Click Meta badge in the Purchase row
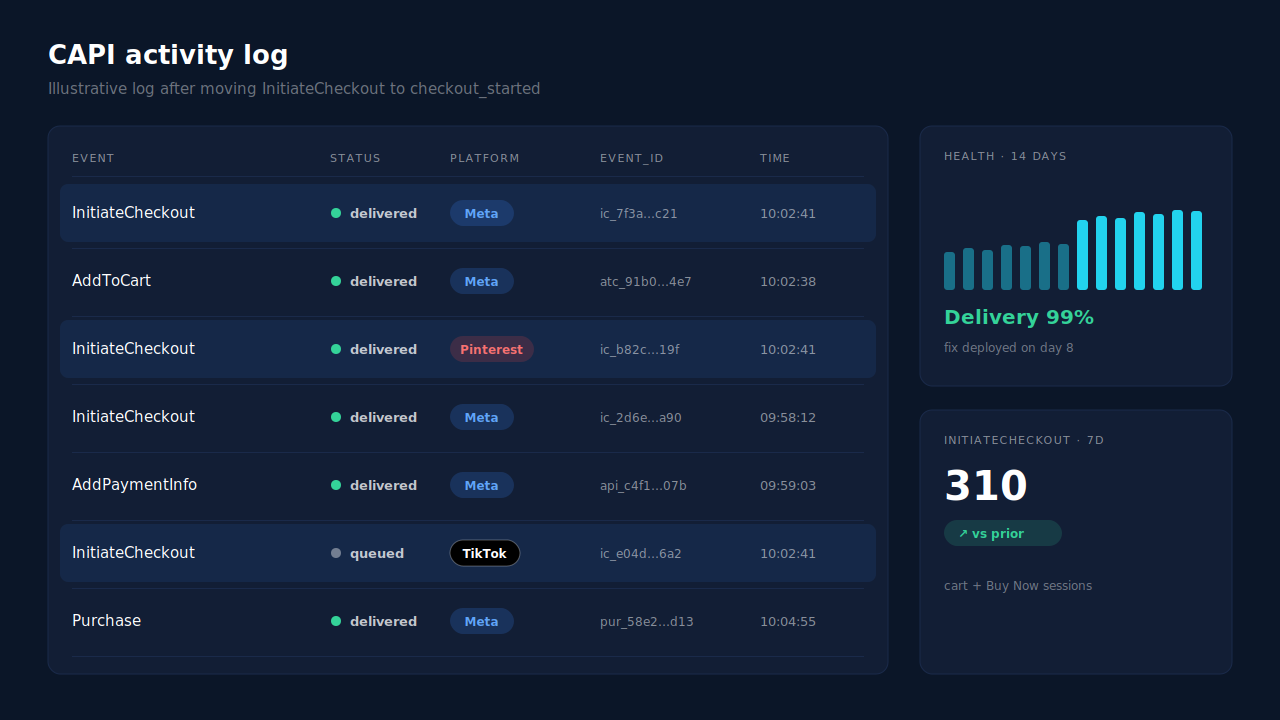This screenshot has width=1280, height=720. tap(482, 621)
